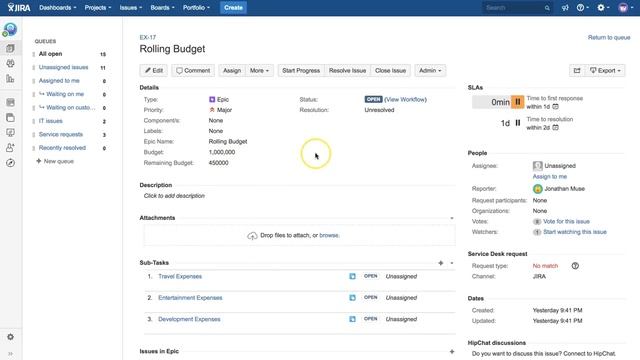Click to add description text
Image resolution: width=640 pixels, height=360 pixels.
pos(174,196)
